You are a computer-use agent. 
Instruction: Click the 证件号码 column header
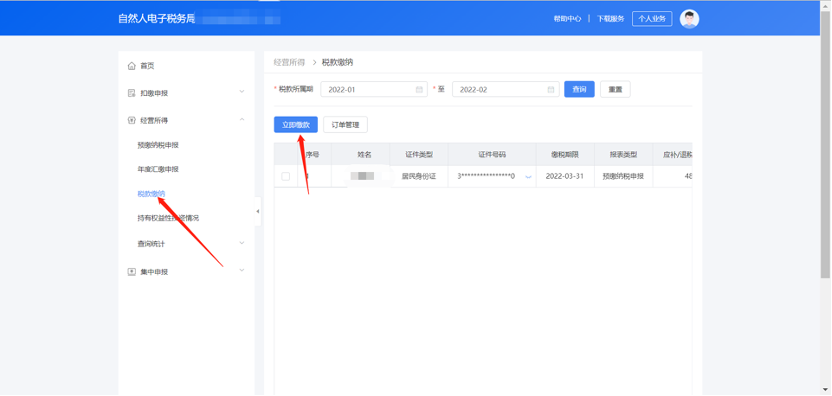(x=492, y=154)
